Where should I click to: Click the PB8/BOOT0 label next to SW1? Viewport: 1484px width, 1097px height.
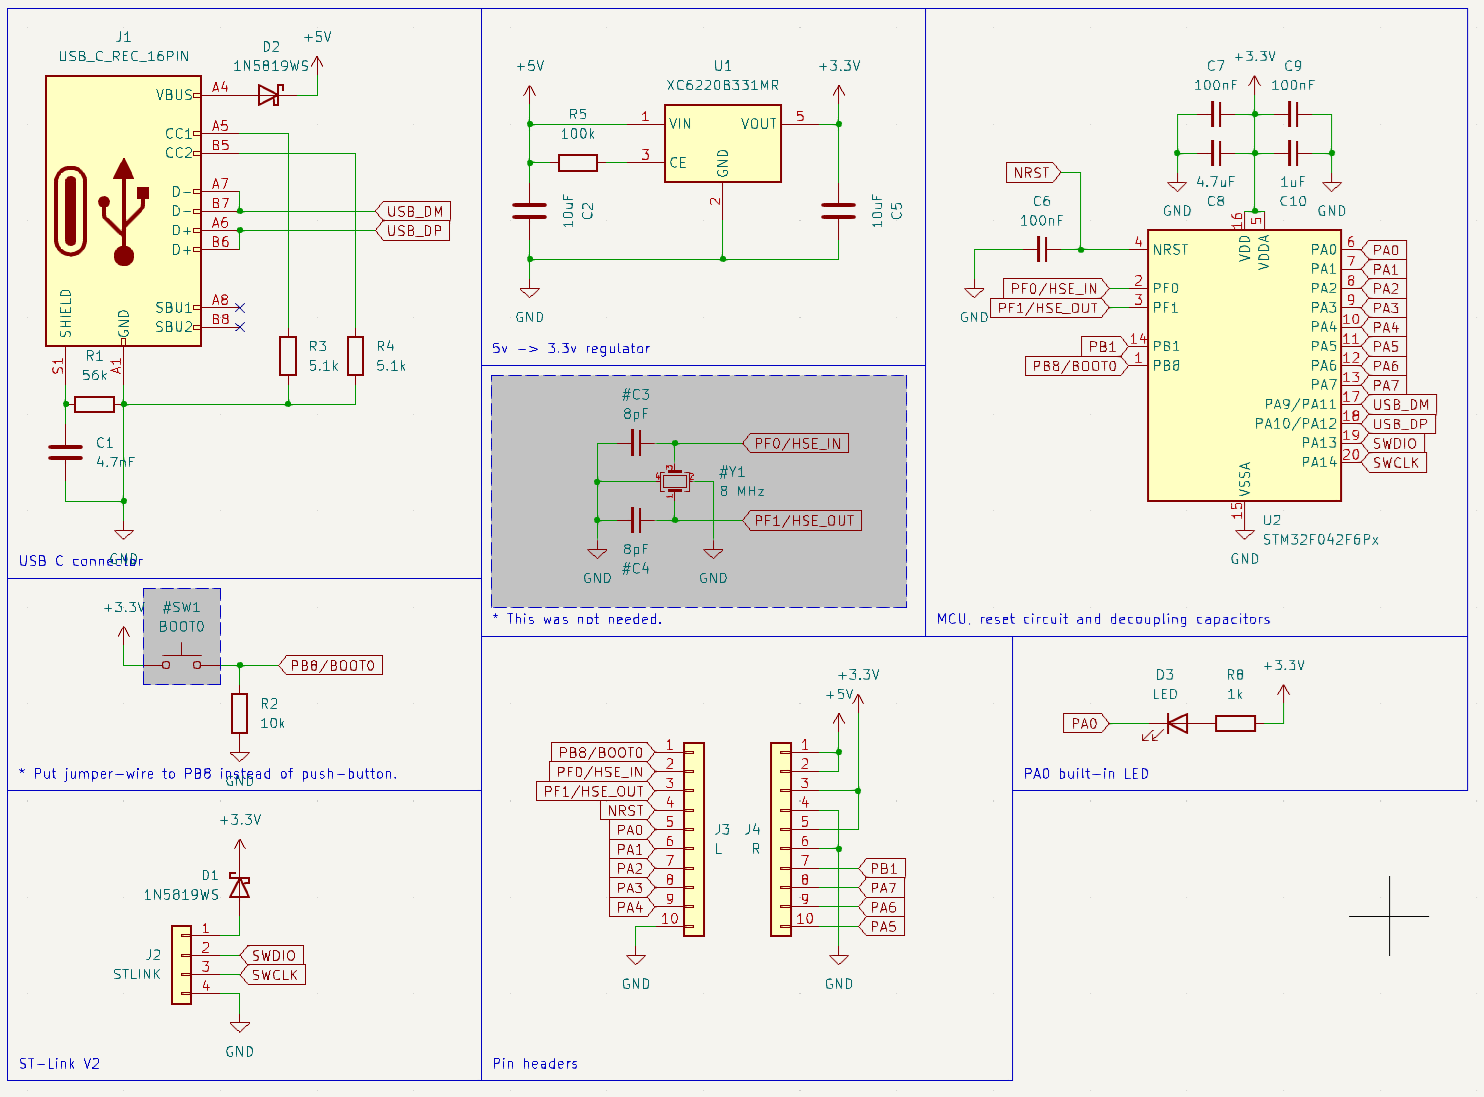[x=331, y=665]
